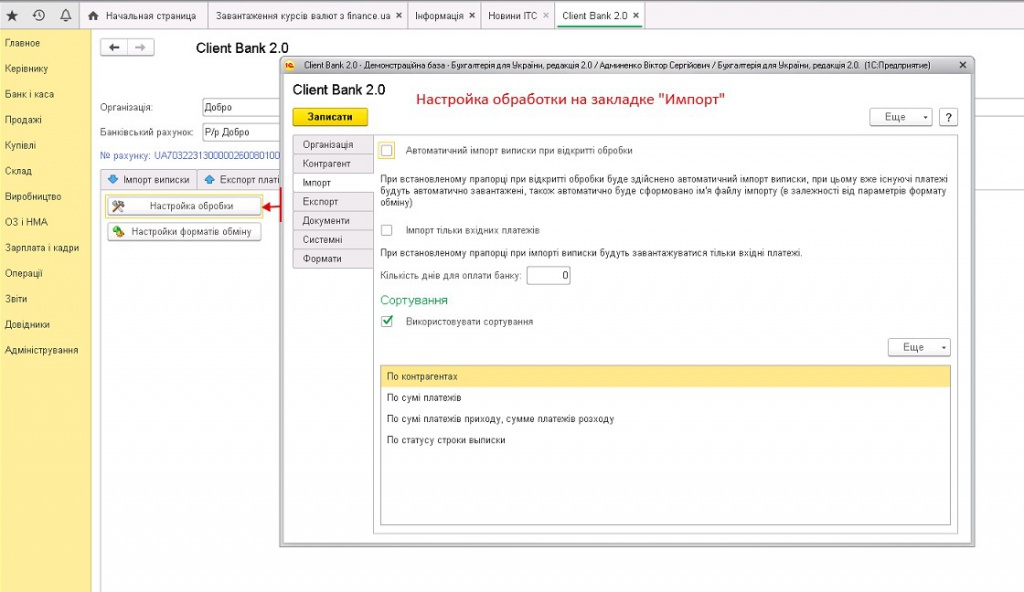Close the Інформація tab
Viewport: 1024px width, 592px height.
(x=472, y=16)
